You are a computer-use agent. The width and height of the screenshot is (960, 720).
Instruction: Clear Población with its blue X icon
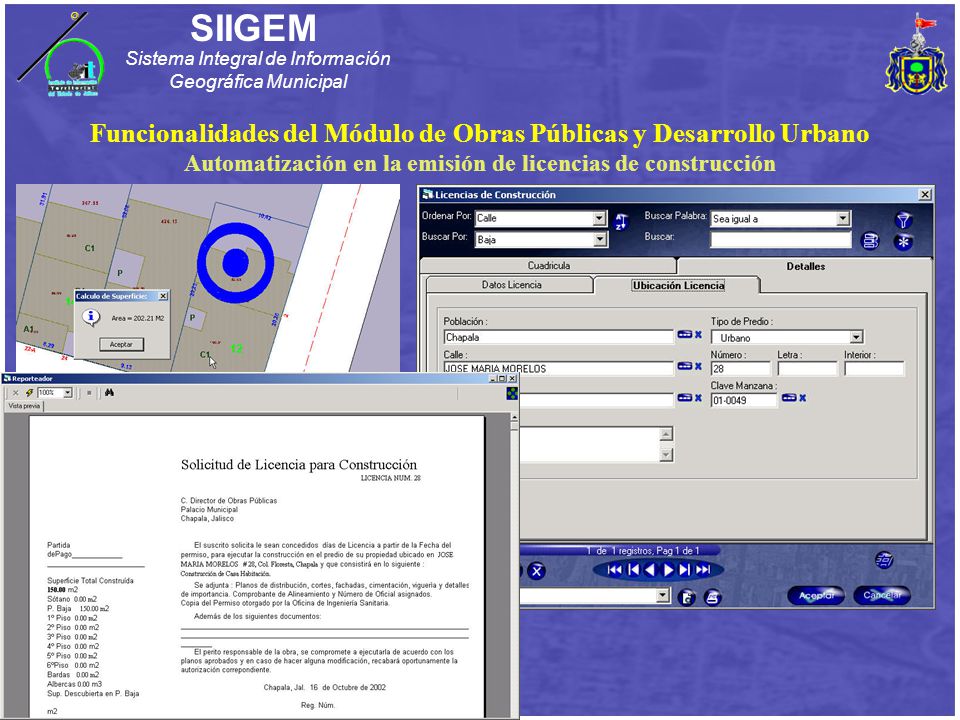698,335
